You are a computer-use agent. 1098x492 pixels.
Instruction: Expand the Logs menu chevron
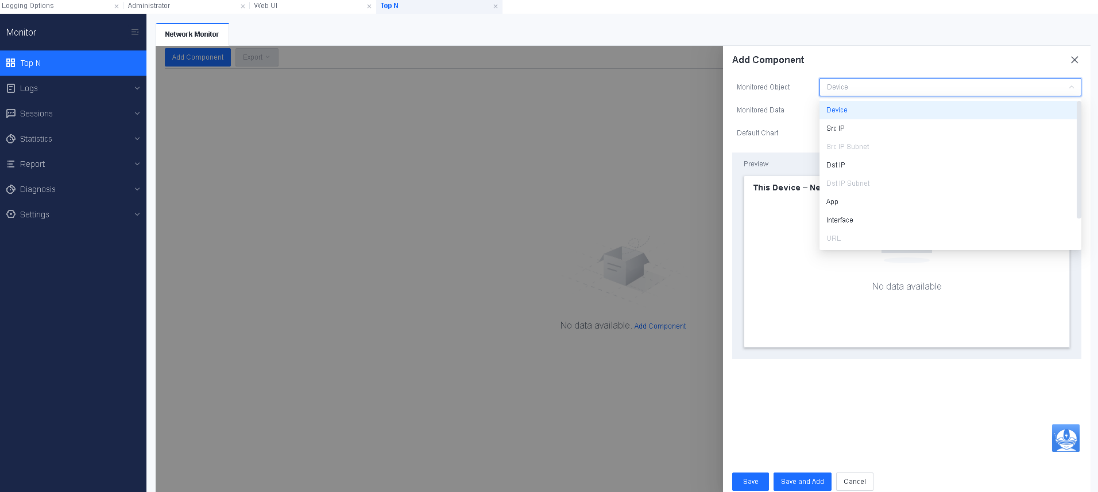pos(137,88)
